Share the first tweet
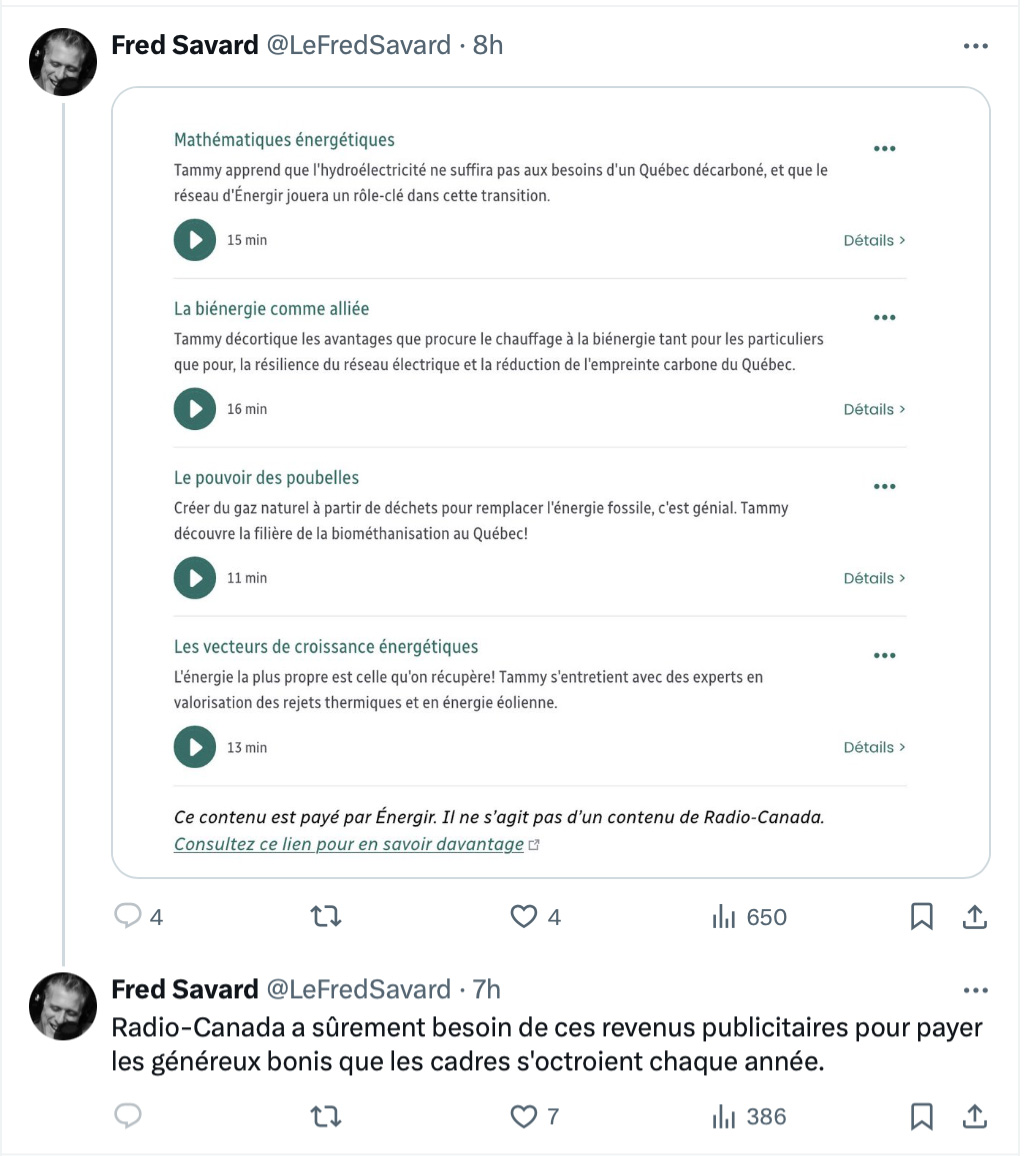This screenshot has width=1024, height=1156. coord(975,916)
